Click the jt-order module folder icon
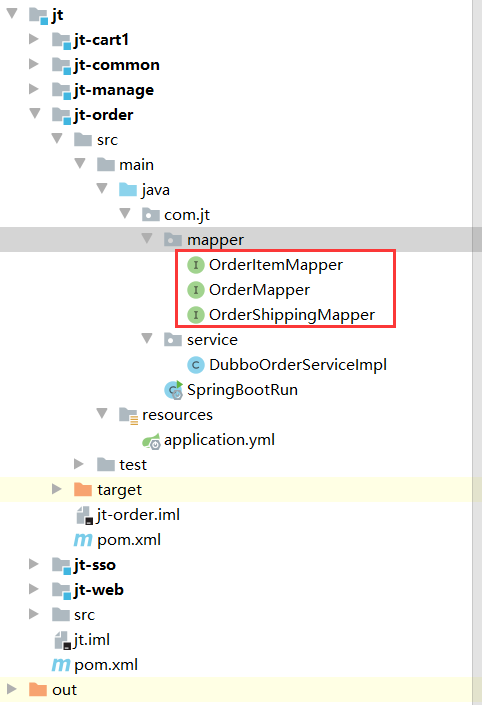 point(61,116)
